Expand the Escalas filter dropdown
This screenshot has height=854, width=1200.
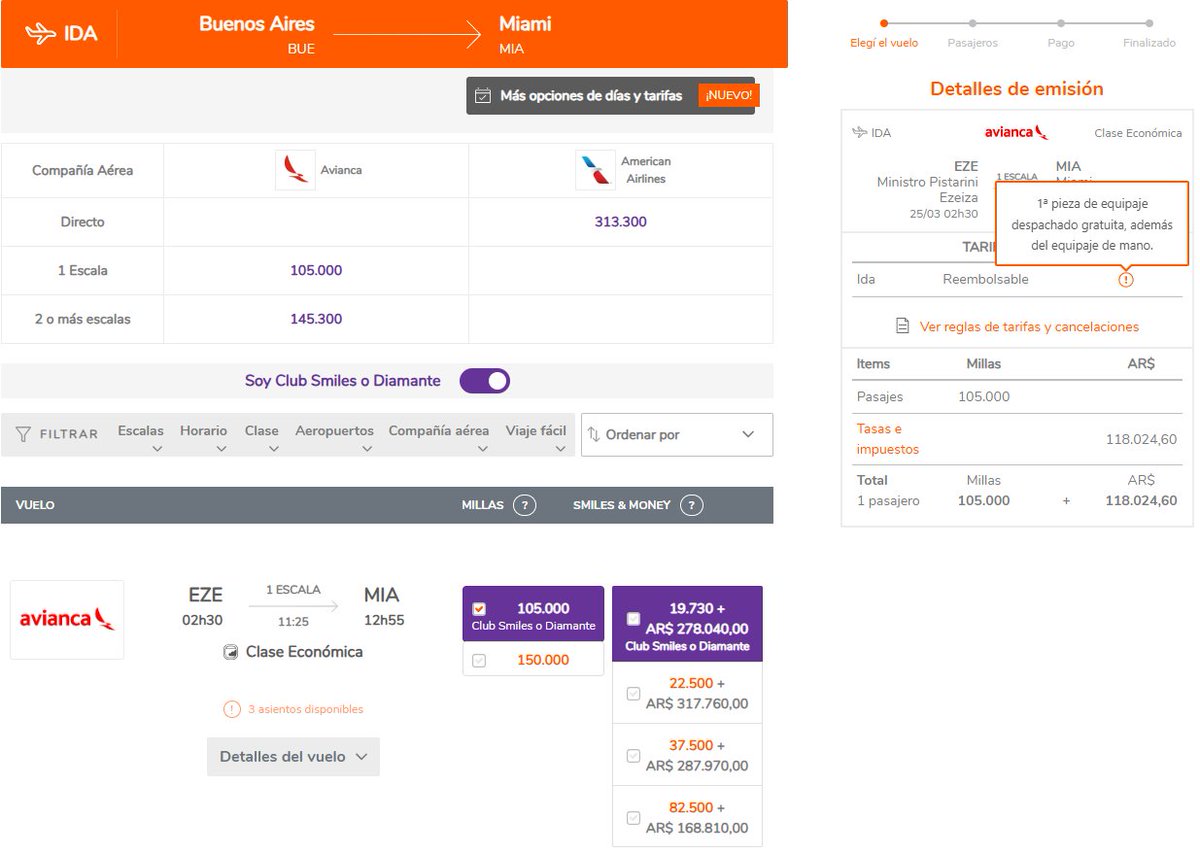click(141, 437)
